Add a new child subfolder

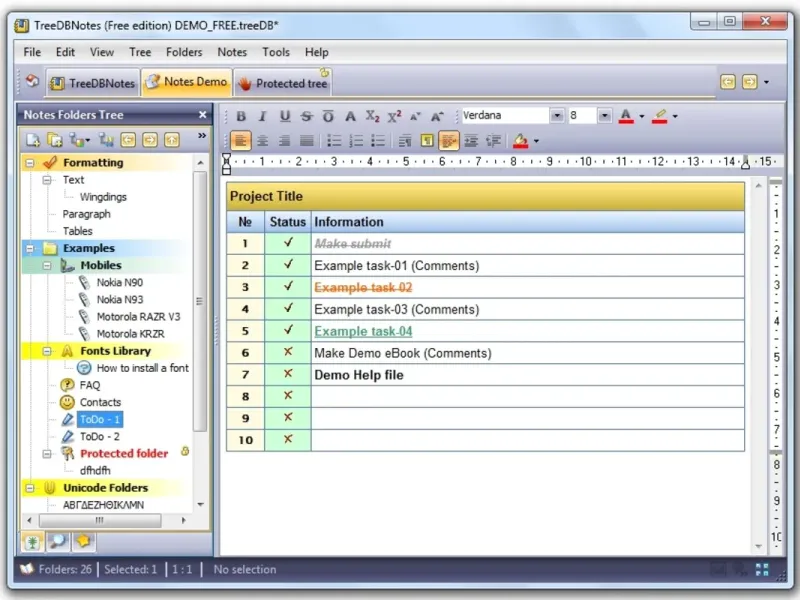point(55,139)
